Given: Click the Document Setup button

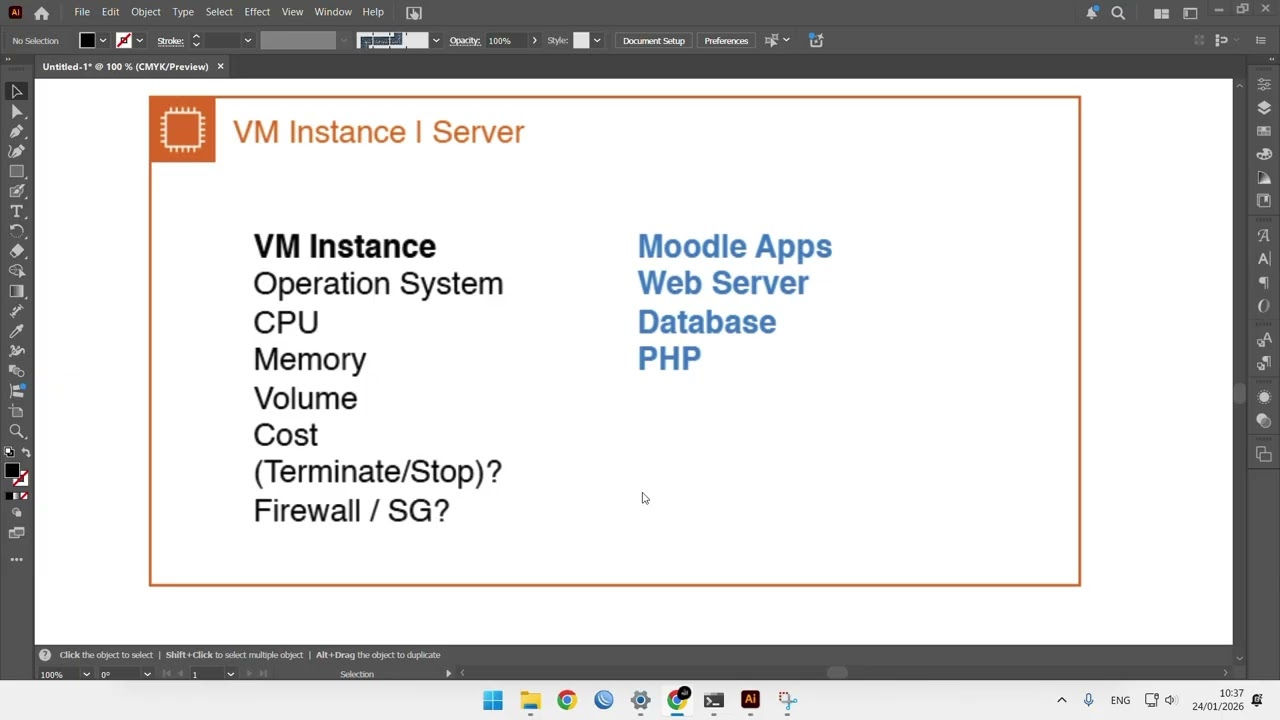Looking at the screenshot, I should coord(654,41).
